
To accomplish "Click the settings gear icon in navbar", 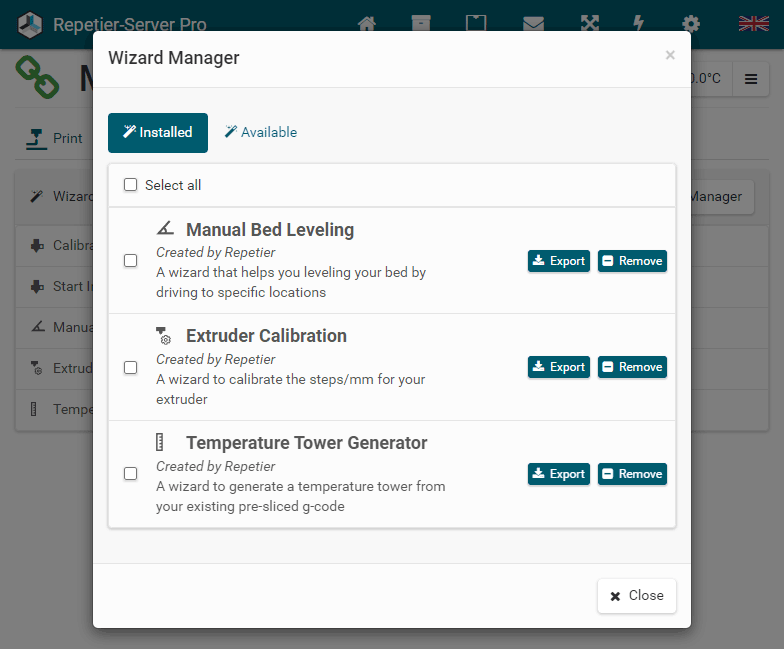I will (x=691, y=24).
